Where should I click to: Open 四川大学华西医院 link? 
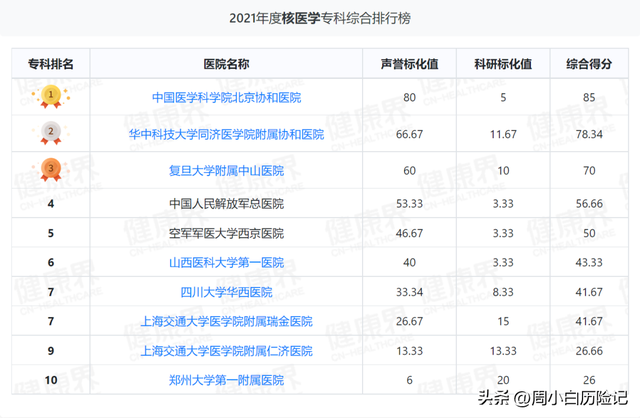coord(227,292)
